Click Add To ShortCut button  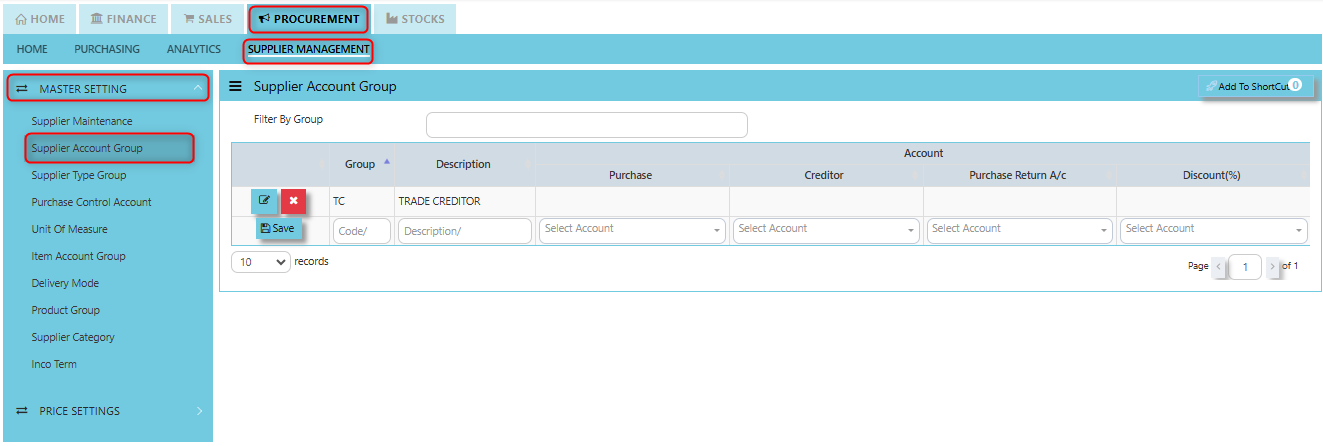coord(1256,87)
